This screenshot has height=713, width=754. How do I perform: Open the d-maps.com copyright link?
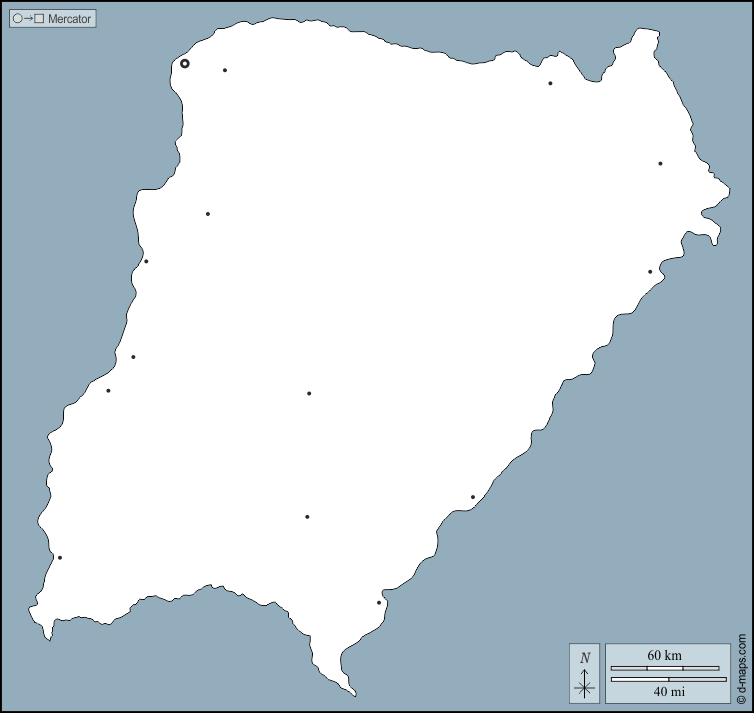tap(742, 669)
